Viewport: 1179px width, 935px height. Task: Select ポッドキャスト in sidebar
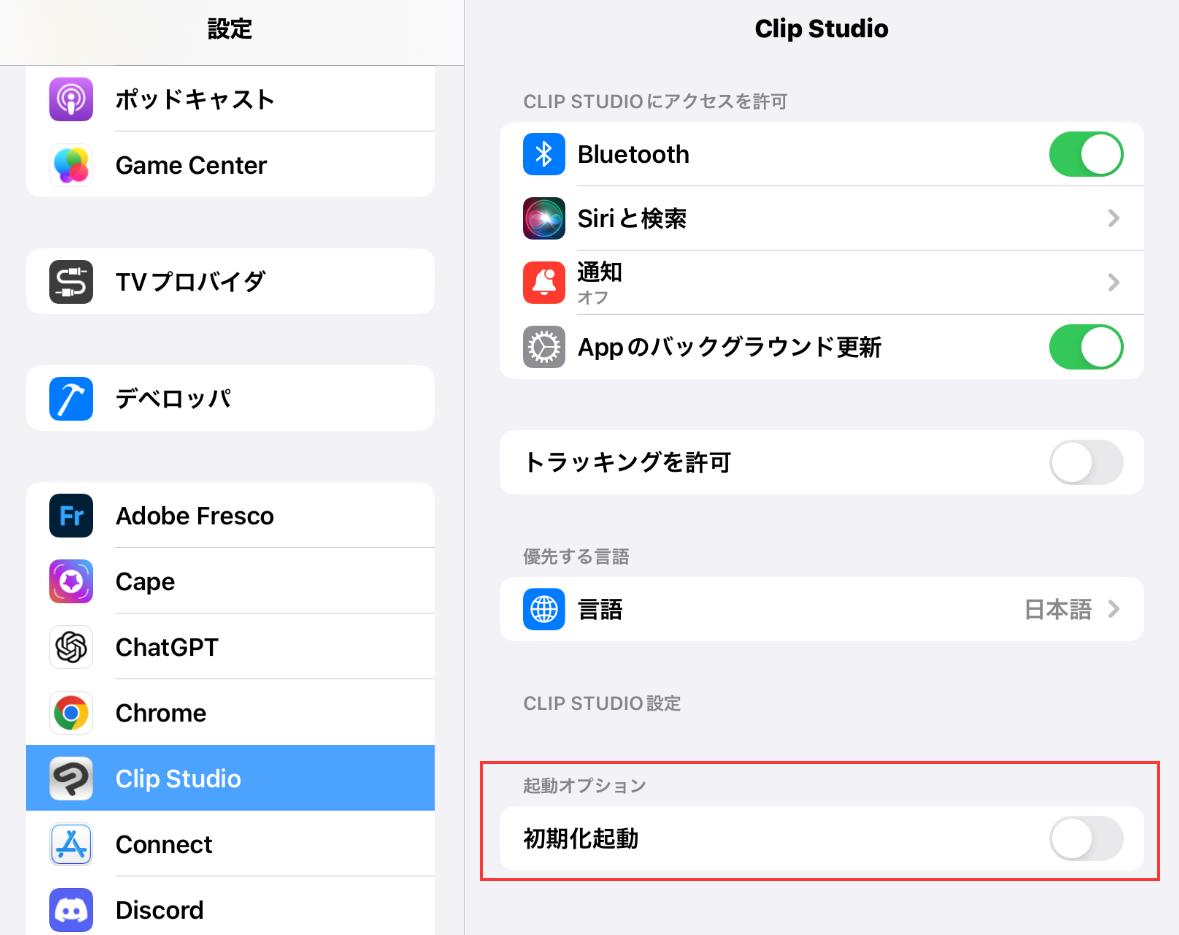tap(230, 99)
